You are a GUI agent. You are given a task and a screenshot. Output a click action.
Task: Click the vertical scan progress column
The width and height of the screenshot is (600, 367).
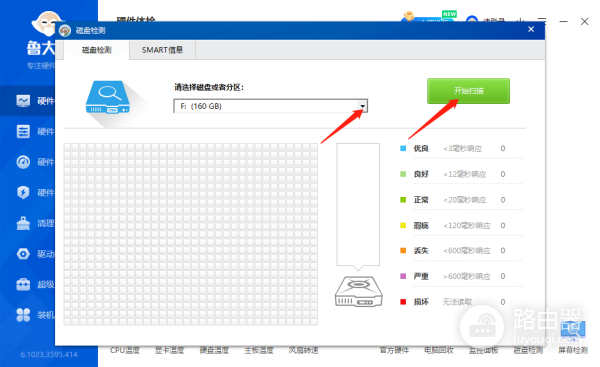[358, 204]
